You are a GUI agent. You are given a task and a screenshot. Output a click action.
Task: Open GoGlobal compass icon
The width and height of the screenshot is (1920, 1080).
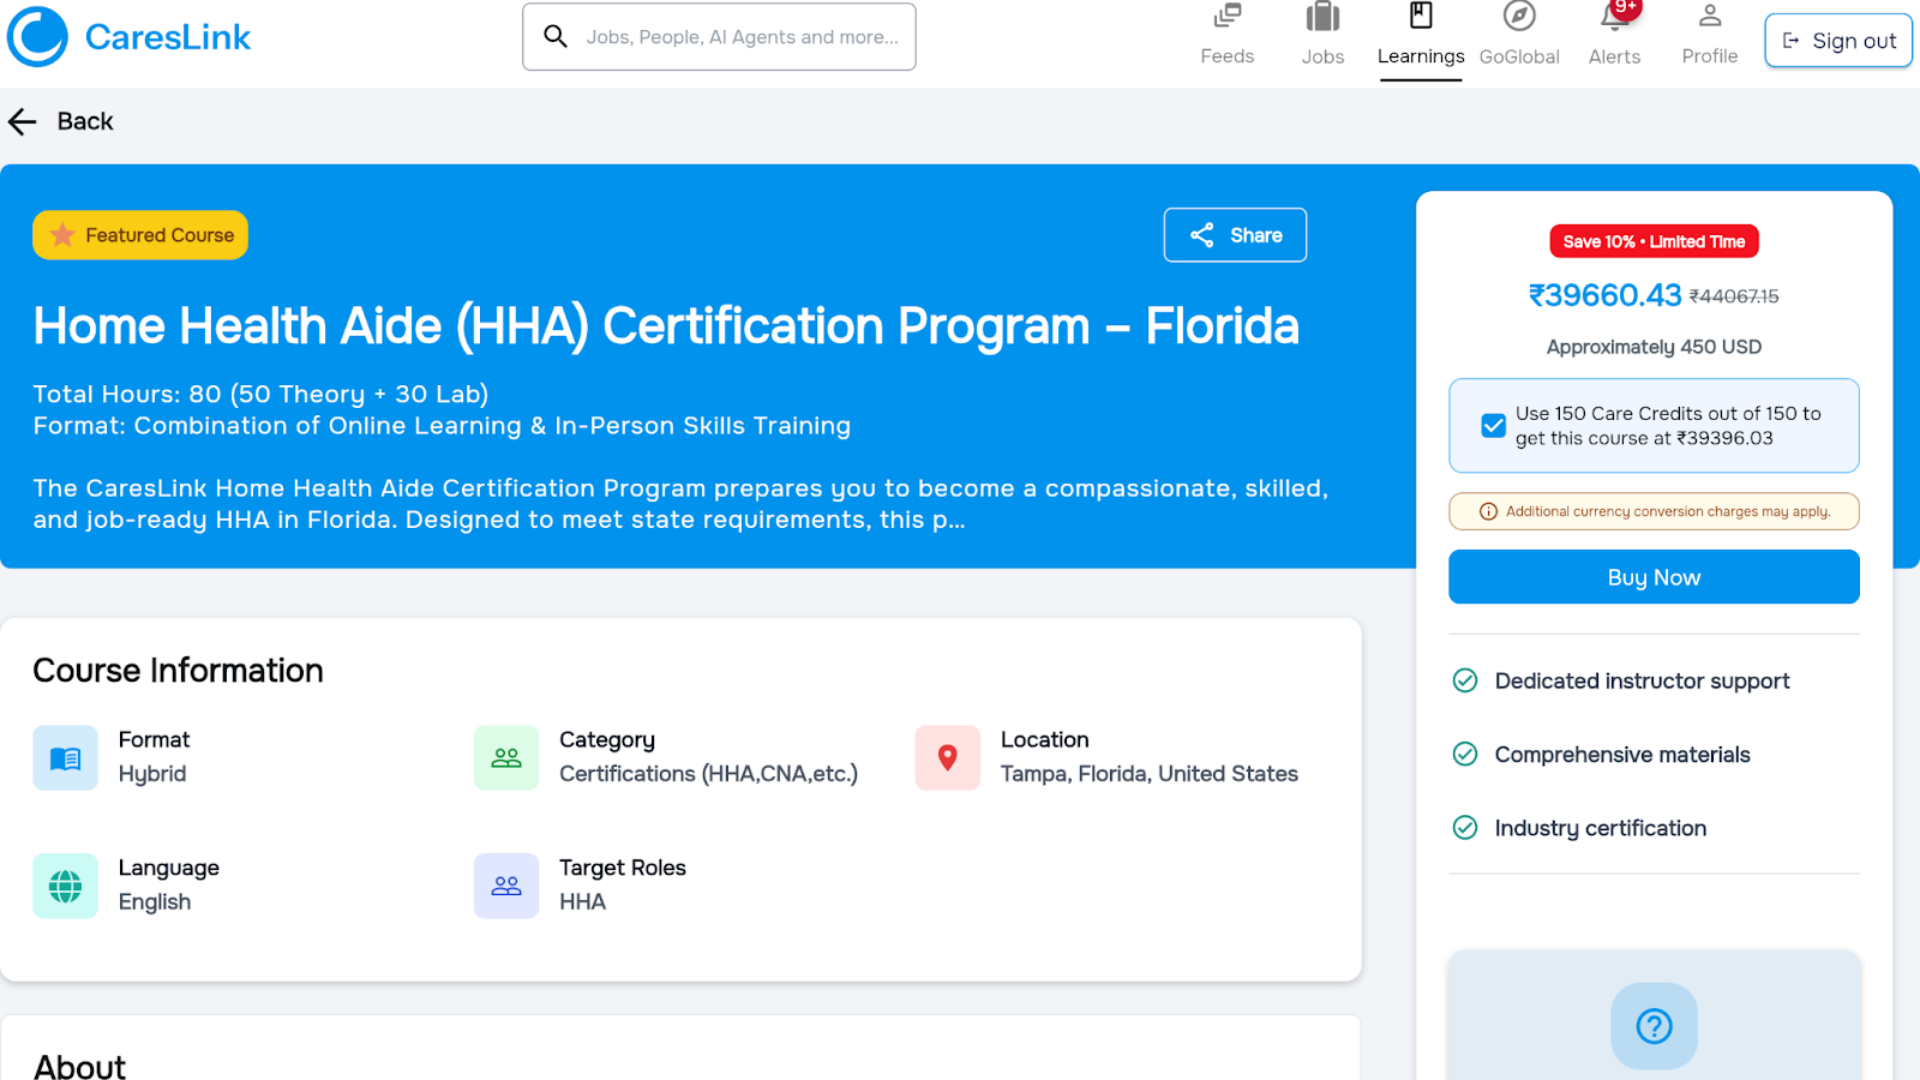[x=1519, y=16]
